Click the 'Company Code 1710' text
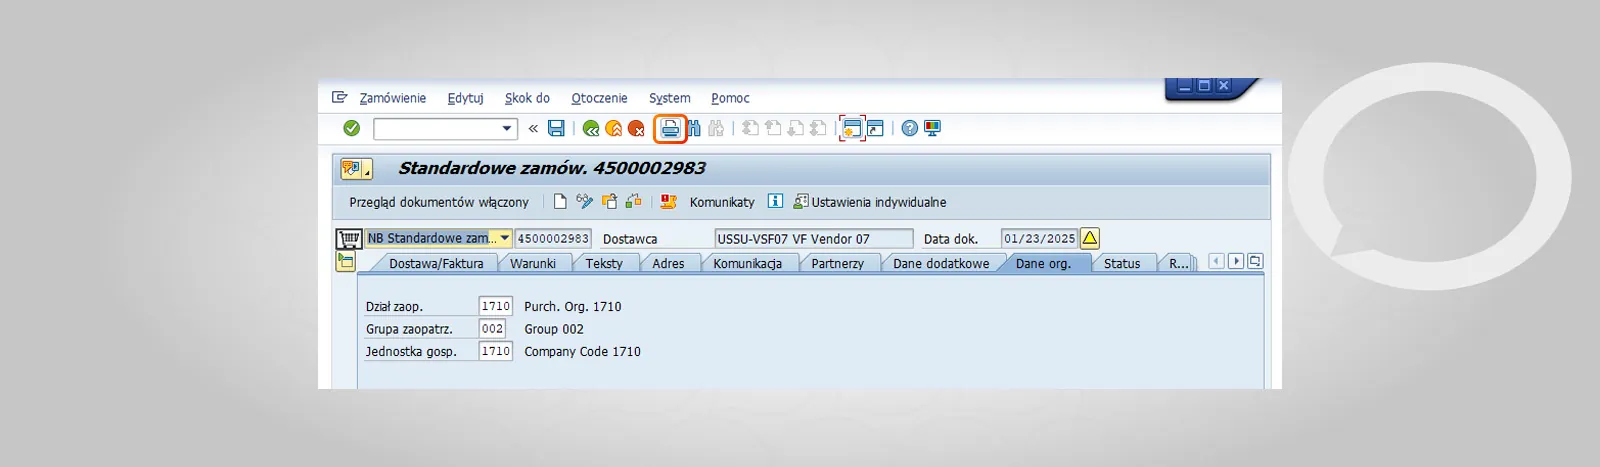The width and height of the screenshot is (1600, 467). [582, 352]
